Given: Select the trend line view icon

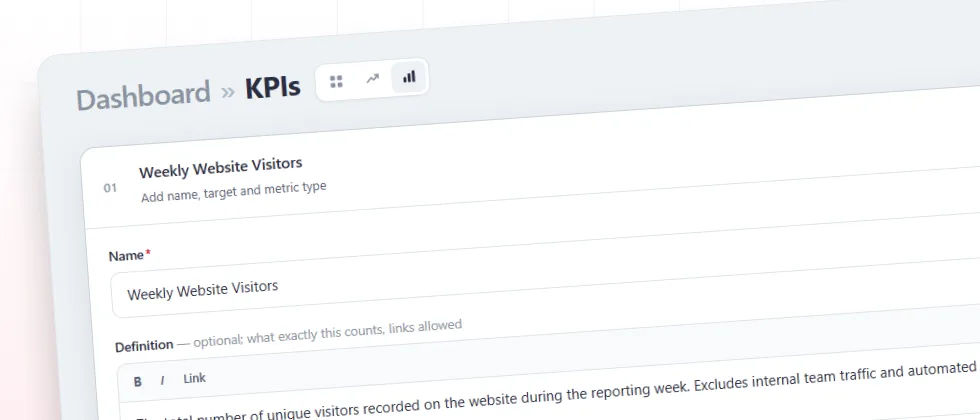Looking at the screenshot, I should (372, 79).
